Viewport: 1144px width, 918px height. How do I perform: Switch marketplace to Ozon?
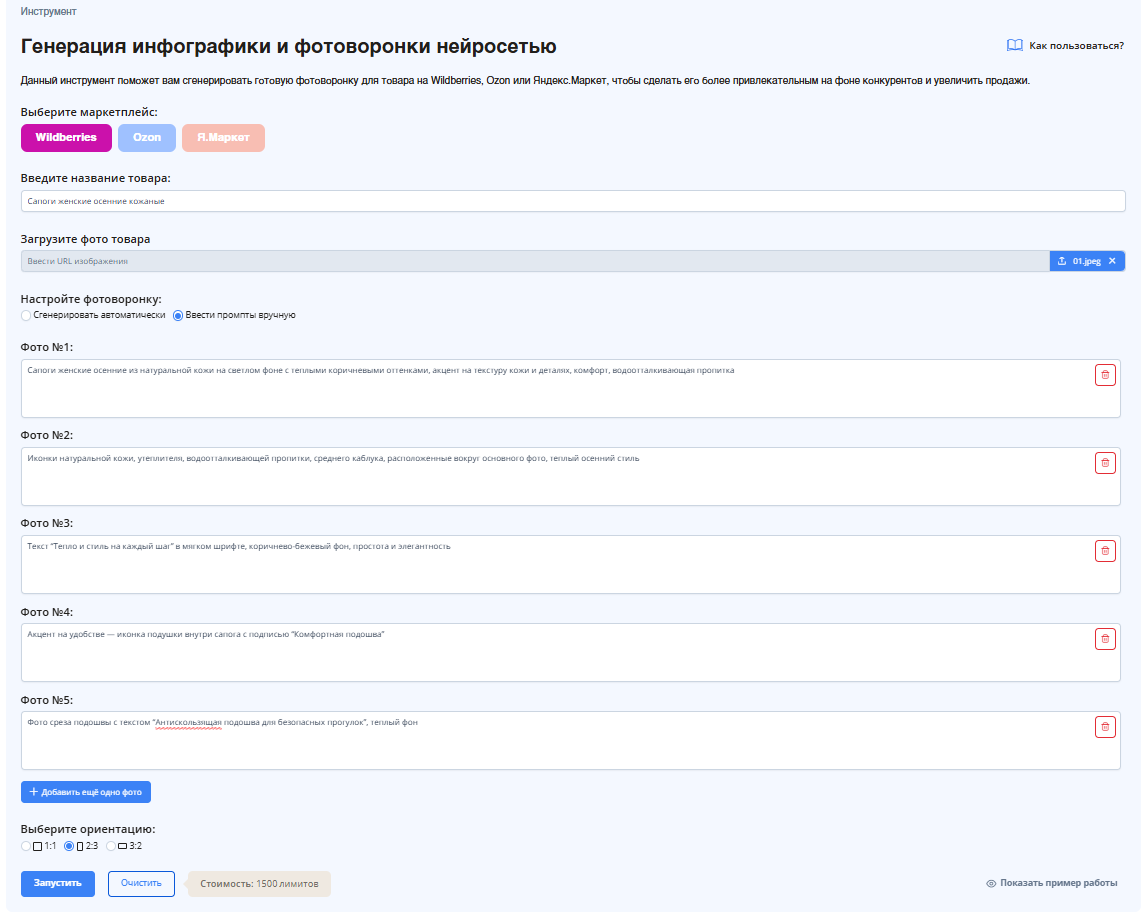click(x=147, y=138)
